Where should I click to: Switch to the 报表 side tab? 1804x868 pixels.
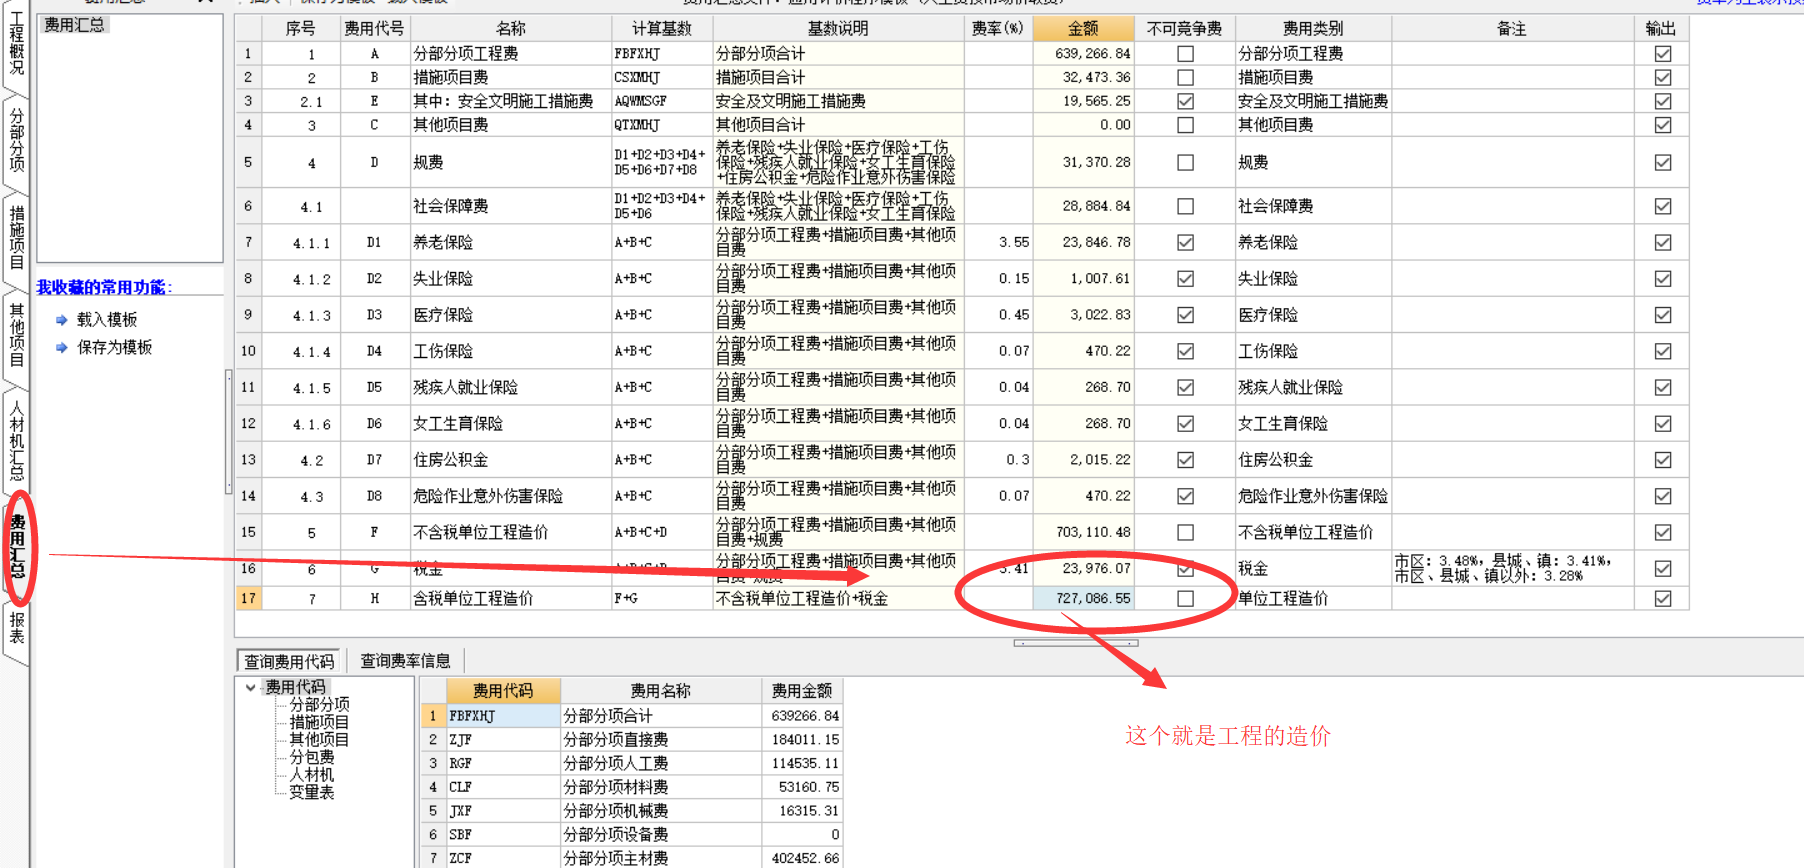click(x=16, y=628)
